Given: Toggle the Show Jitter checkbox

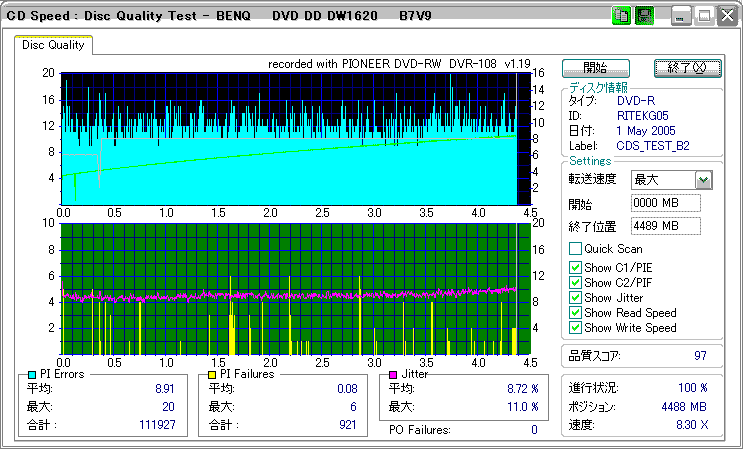Looking at the screenshot, I should pyautogui.click(x=575, y=298).
